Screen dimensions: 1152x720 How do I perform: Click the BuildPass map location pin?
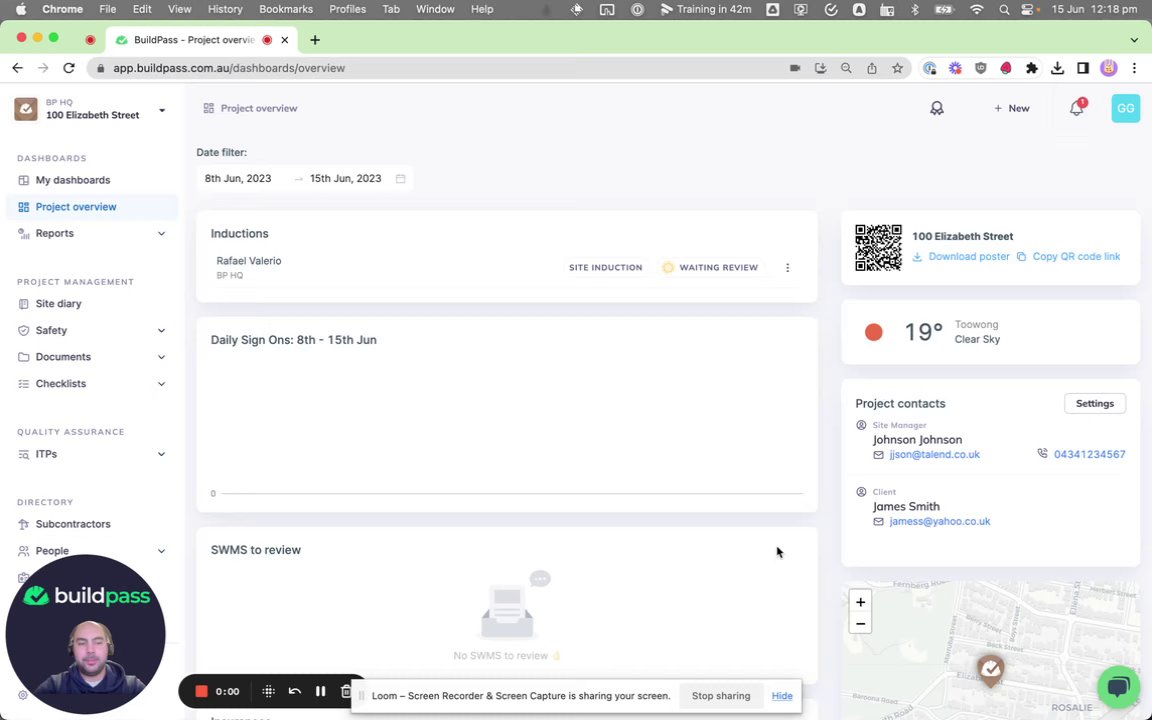click(x=991, y=669)
